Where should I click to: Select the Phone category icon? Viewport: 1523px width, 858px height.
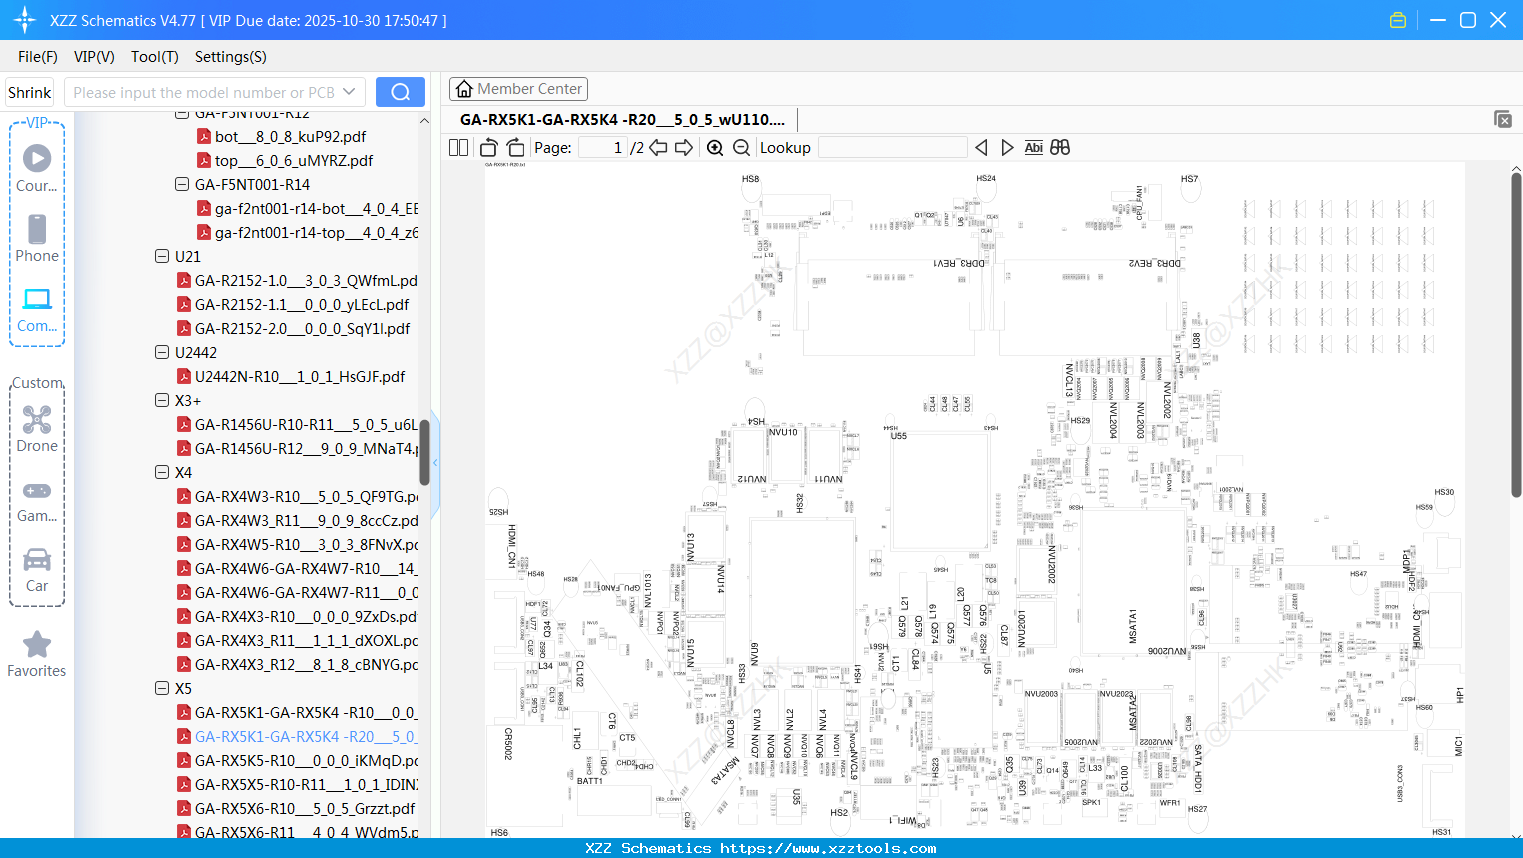(37, 238)
